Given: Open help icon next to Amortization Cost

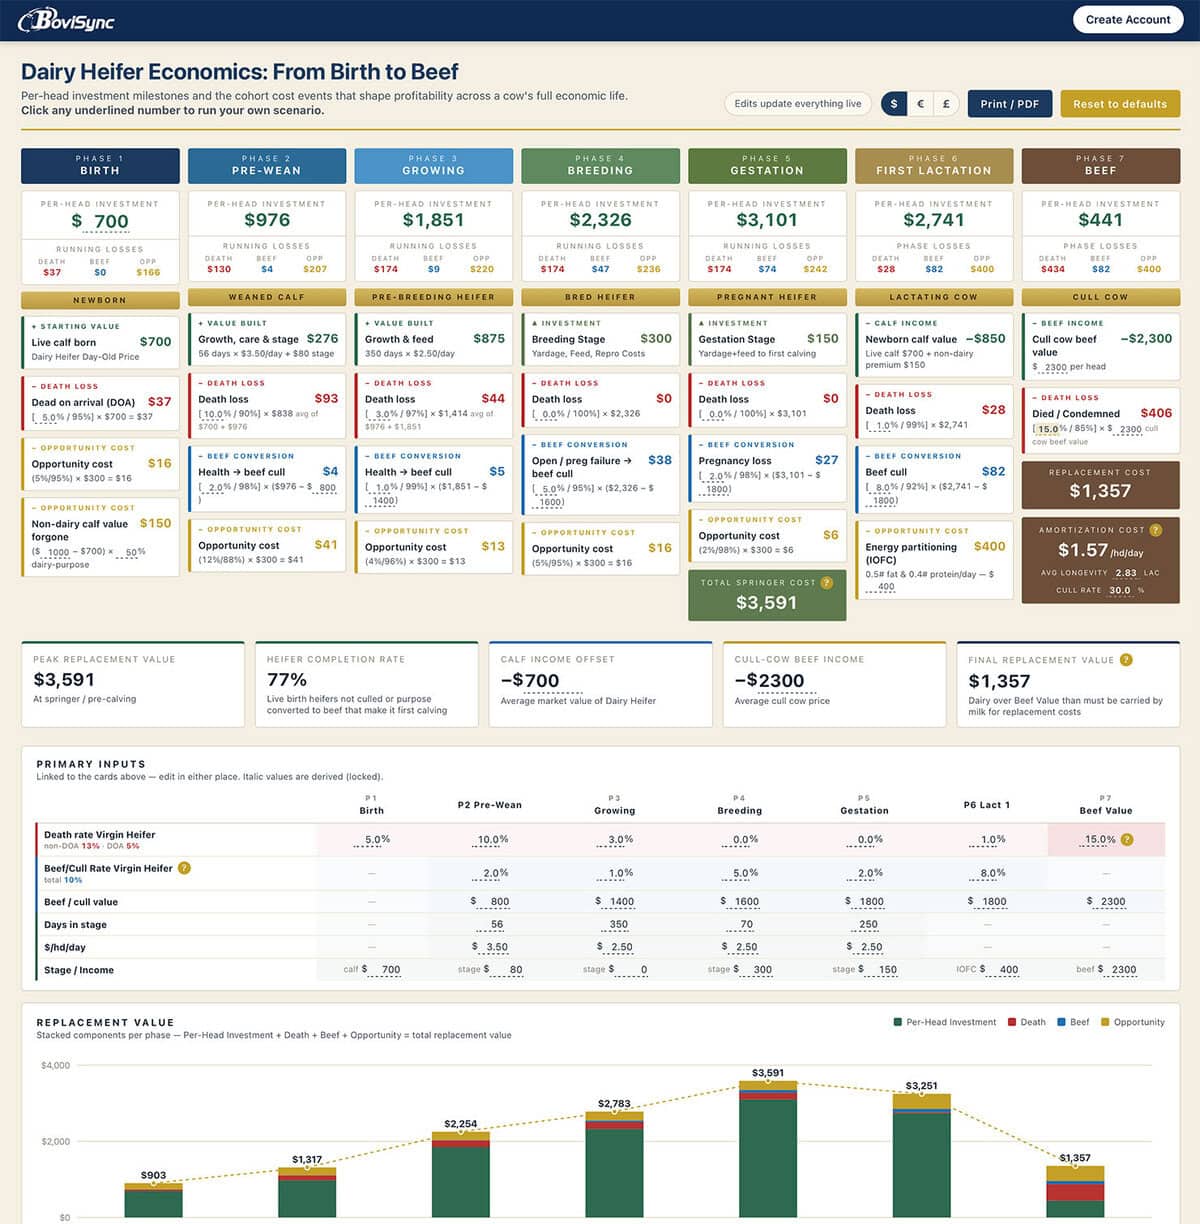Looking at the screenshot, I should tap(1156, 530).
